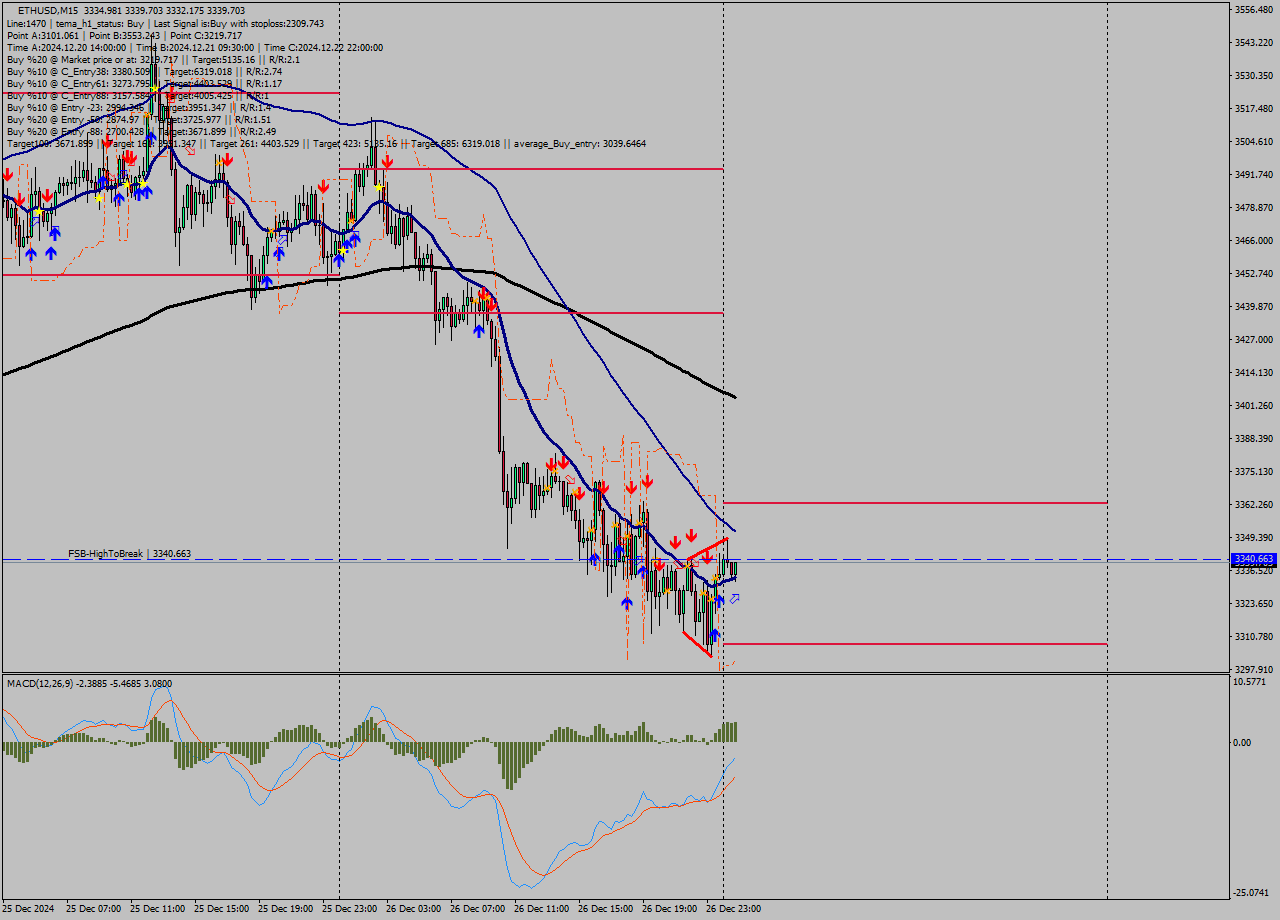Click time axis label 26 Dec 07:00
The height and width of the screenshot is (920, 1280).
coord(478,909)
